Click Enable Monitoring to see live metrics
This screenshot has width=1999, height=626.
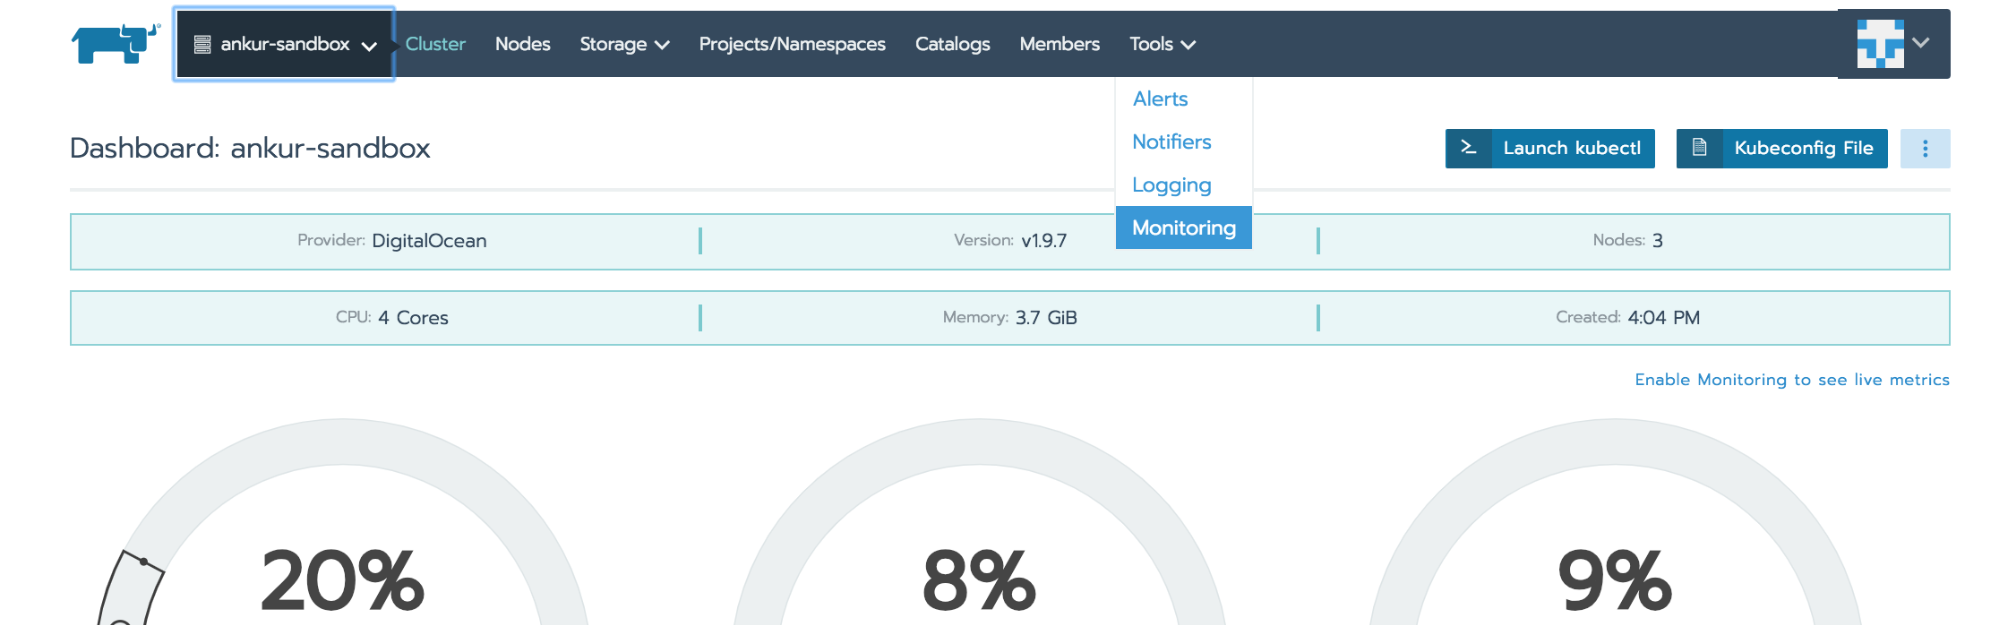(1792, 380)
